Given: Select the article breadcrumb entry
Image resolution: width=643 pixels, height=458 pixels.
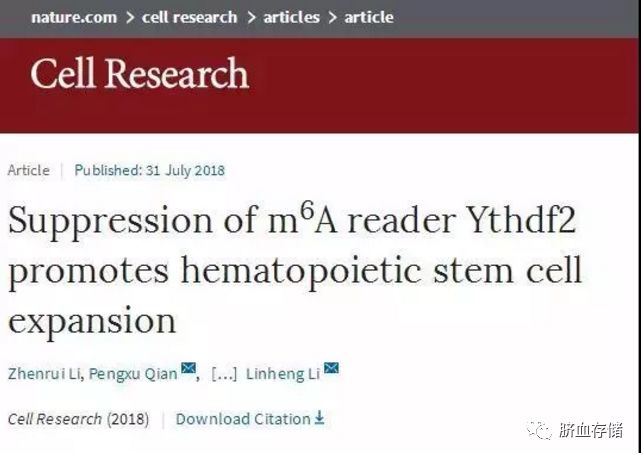Looking at the screenshot, I should click(369, 17).
